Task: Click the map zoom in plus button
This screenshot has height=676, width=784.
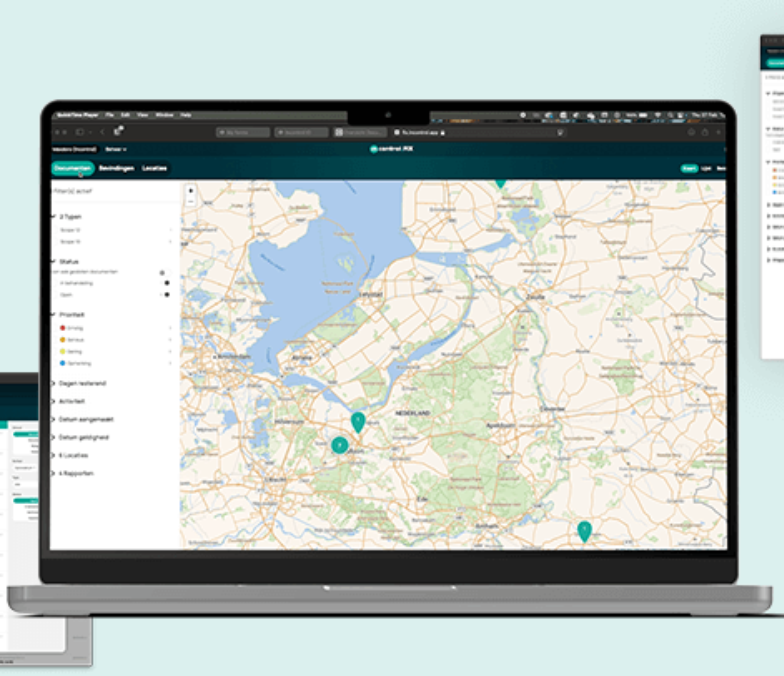Action: tap(191, 189)
